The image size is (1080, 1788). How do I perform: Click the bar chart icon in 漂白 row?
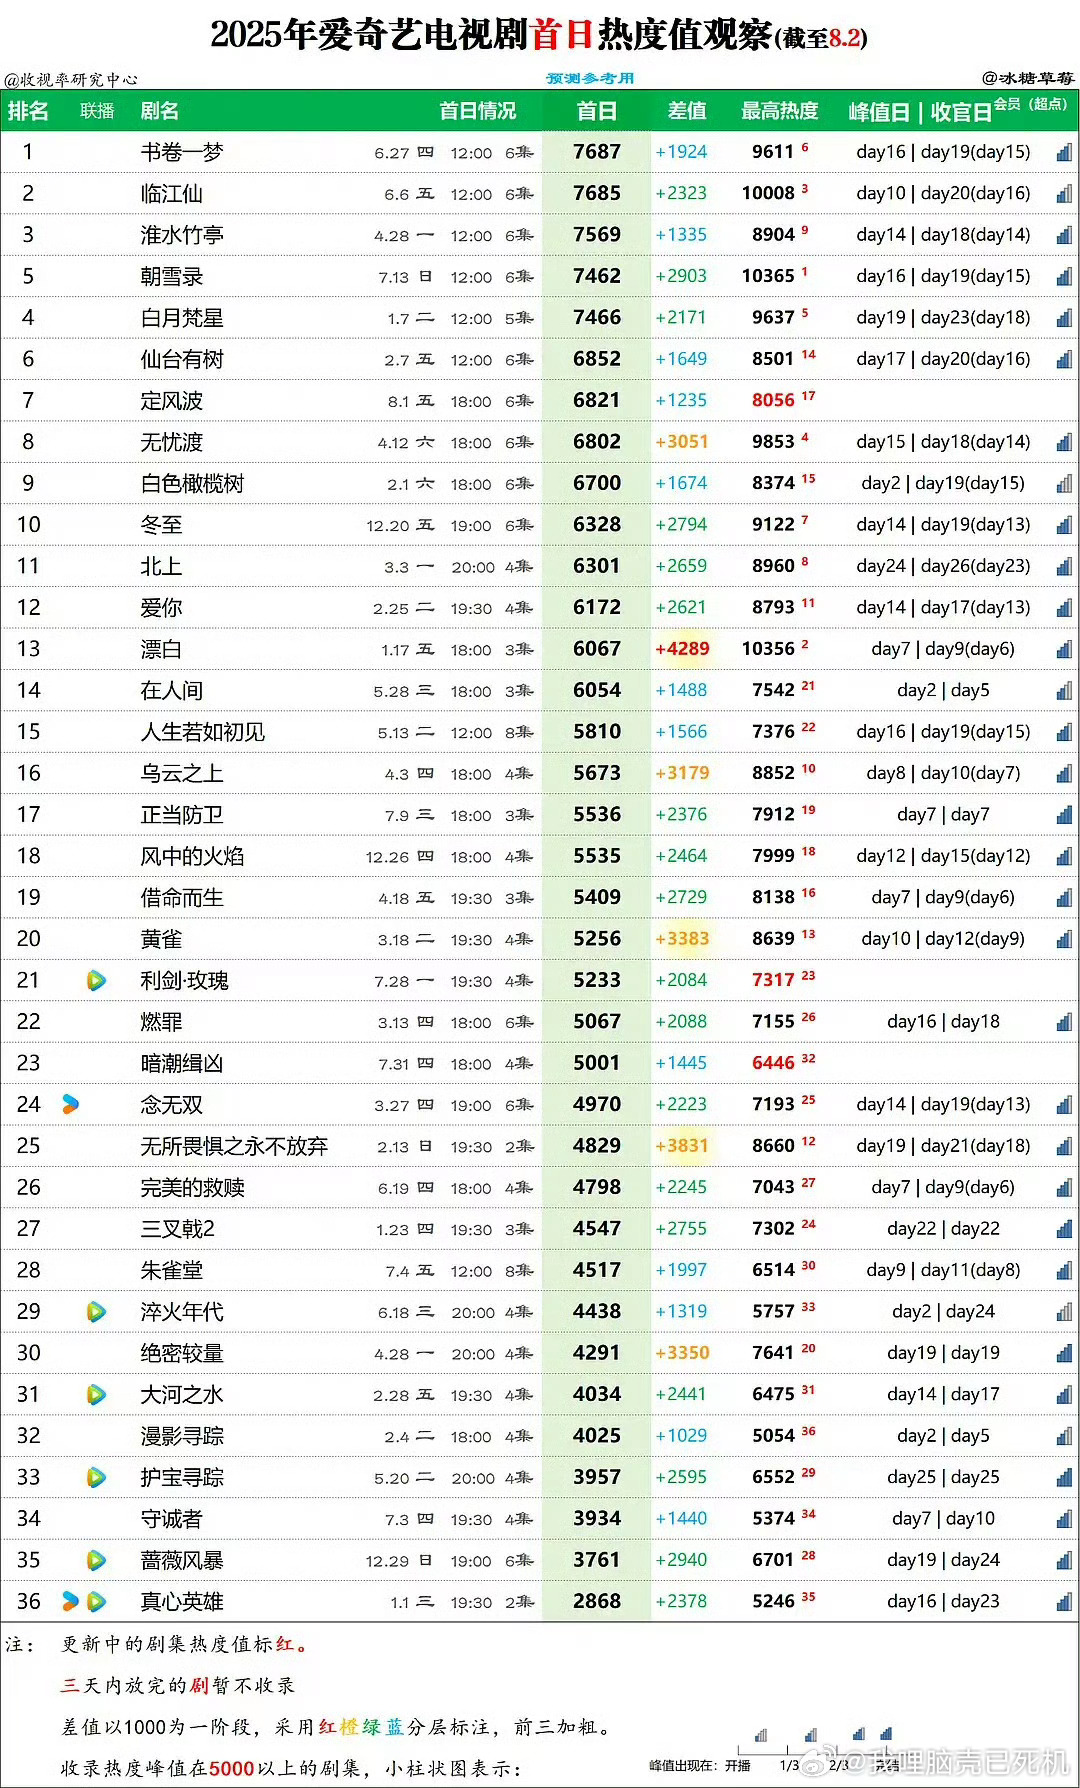1064,649
